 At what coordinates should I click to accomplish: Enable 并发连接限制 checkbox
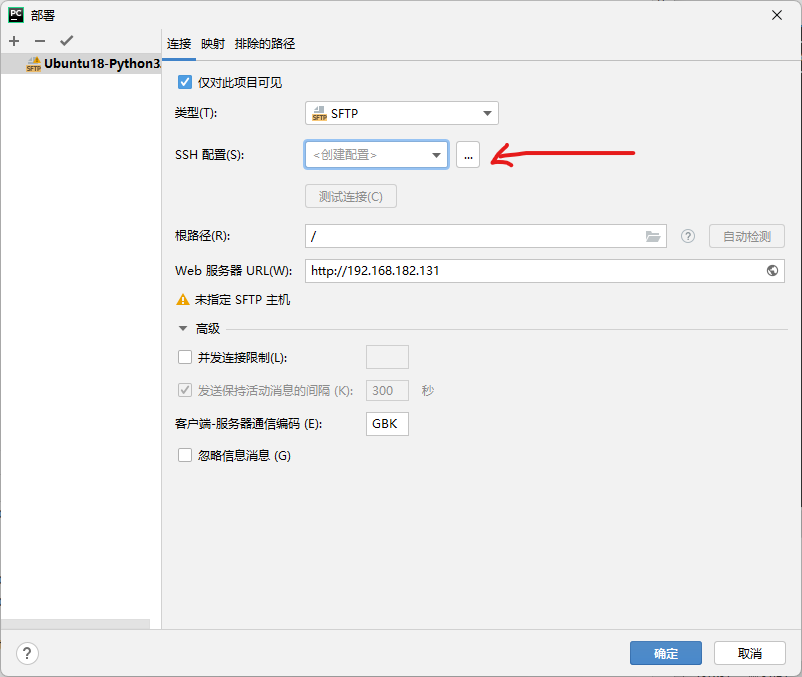[x=185, y=357]
